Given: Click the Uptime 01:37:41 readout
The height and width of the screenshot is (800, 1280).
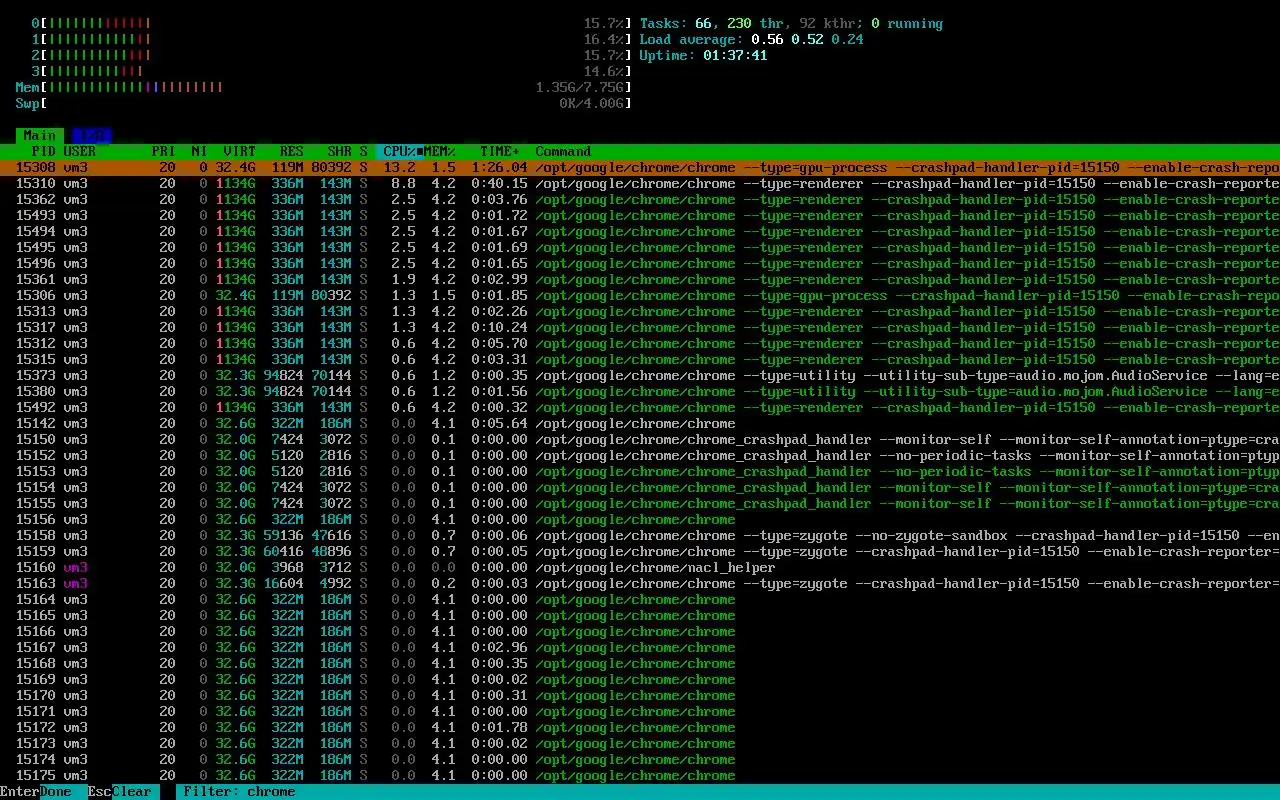Looking at the screenshot, I should 703,55.
